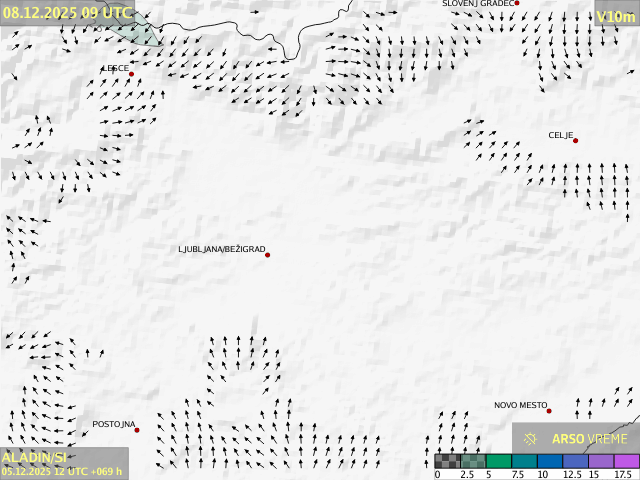Click the 08.12.2025 09 UTC timestamp
640x480 pixels.
(x=66, y=12)
